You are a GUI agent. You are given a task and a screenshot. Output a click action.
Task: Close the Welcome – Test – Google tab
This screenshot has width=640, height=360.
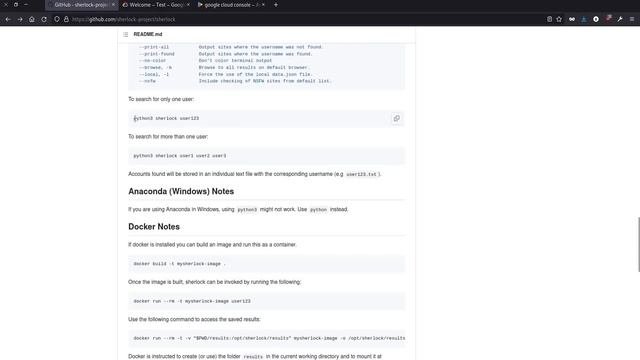[x=188, y=5]
